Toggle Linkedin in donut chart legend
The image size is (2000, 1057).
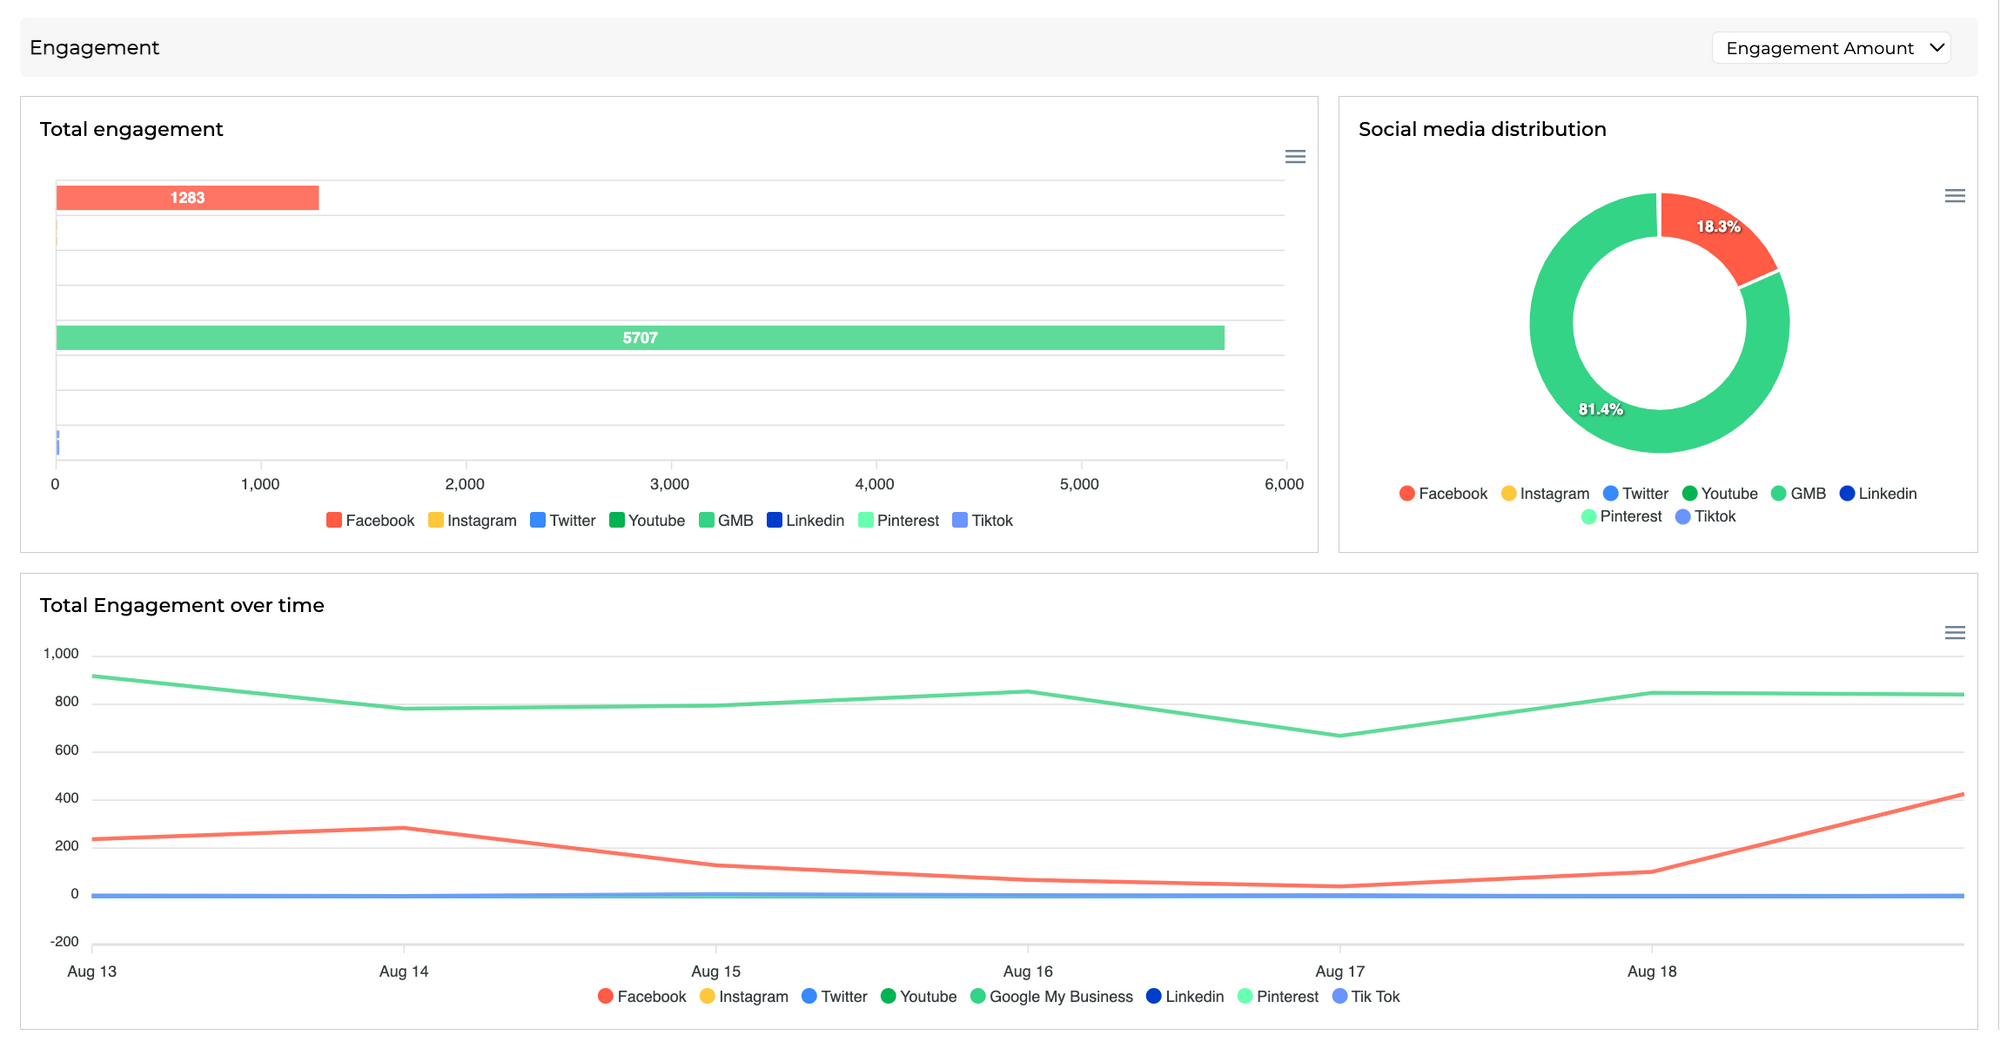(1878, 494)
